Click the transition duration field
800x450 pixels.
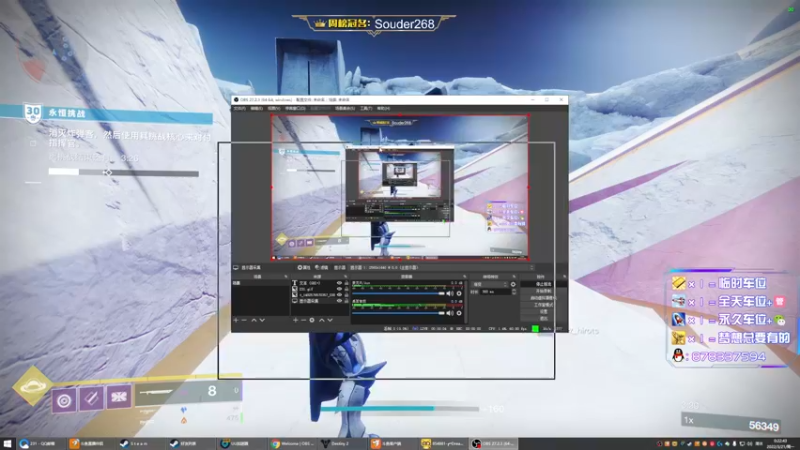pyautogui.click(x=496, y=291)
